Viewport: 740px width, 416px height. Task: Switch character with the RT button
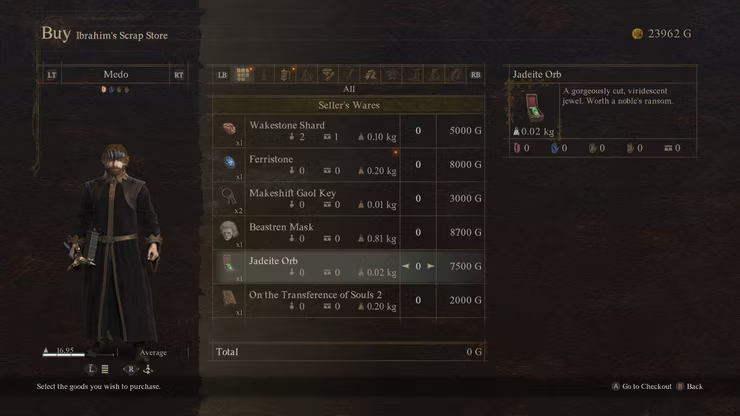[x=179, y=75]
